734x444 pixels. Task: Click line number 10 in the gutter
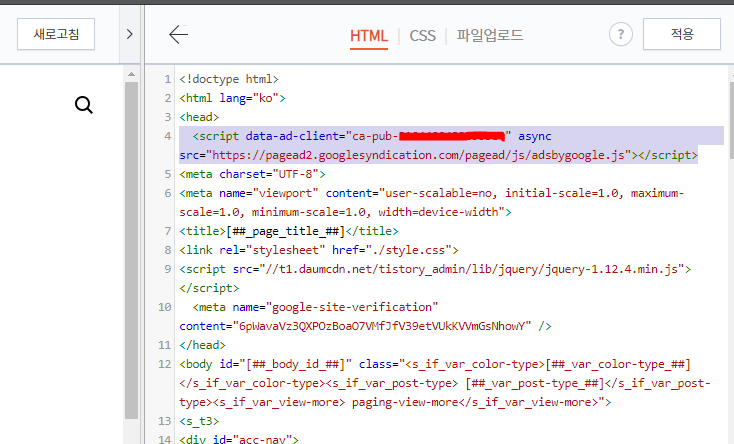click(x=164, y=307)
